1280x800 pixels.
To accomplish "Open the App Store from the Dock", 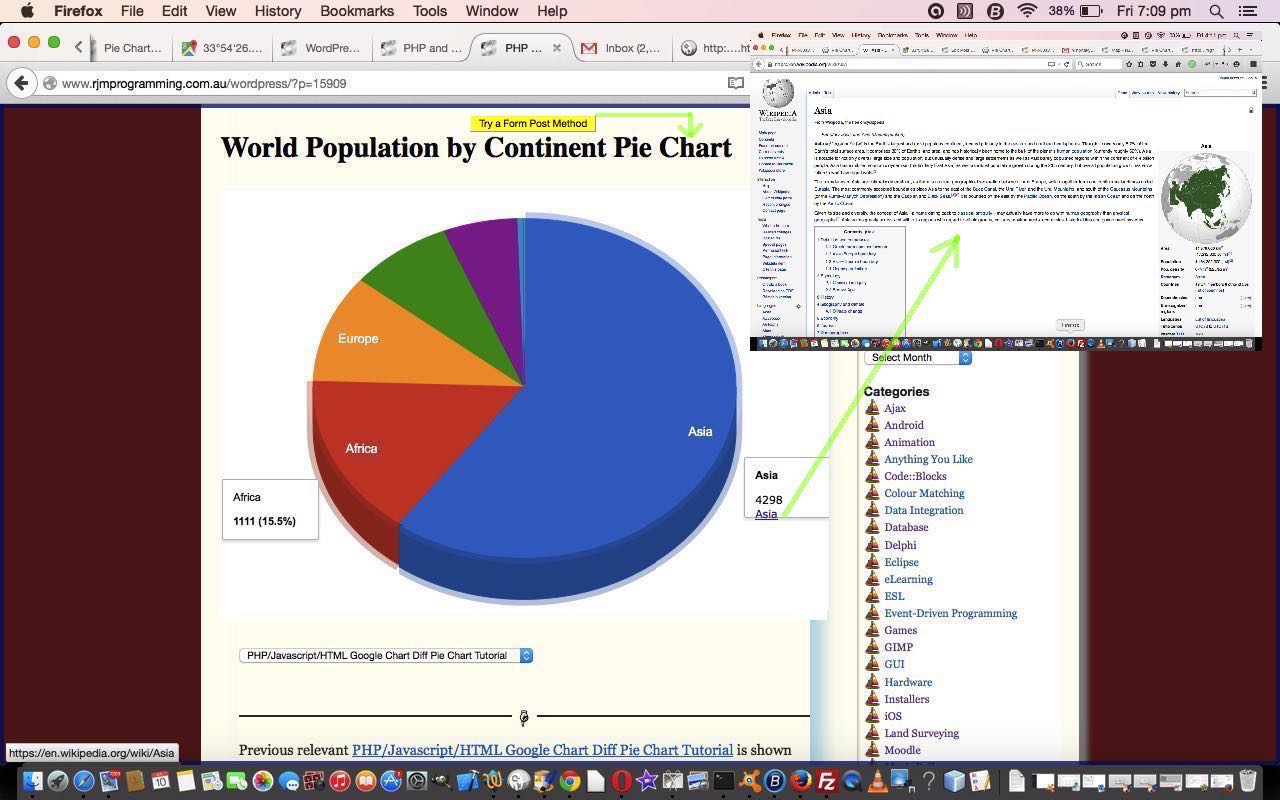I will pos(391,783).
